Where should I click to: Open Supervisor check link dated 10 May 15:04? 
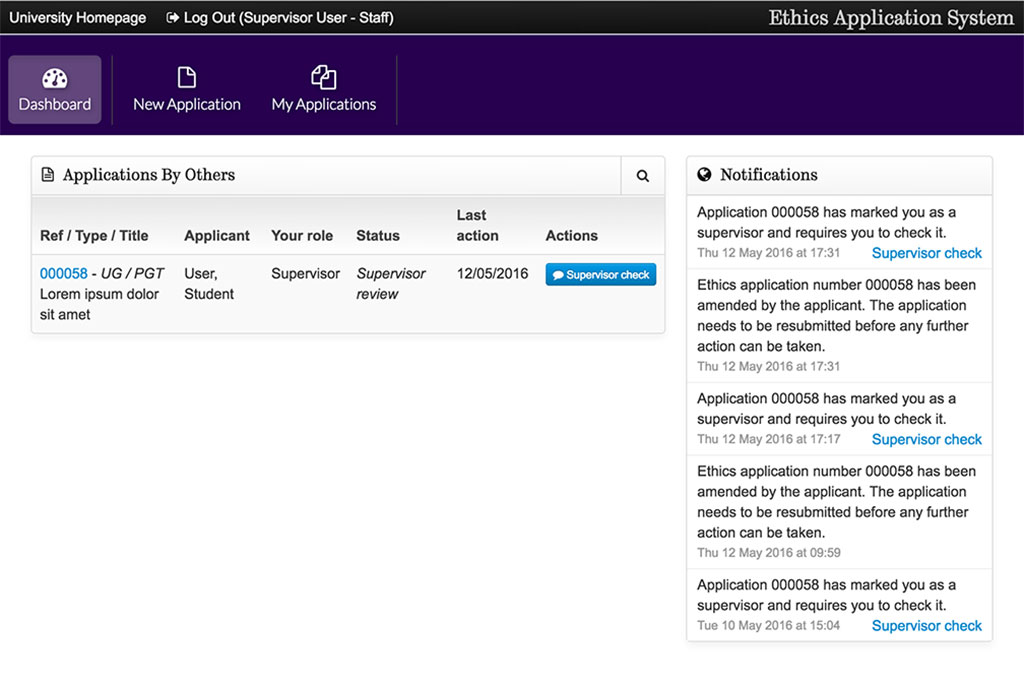(x=927, y=626)
